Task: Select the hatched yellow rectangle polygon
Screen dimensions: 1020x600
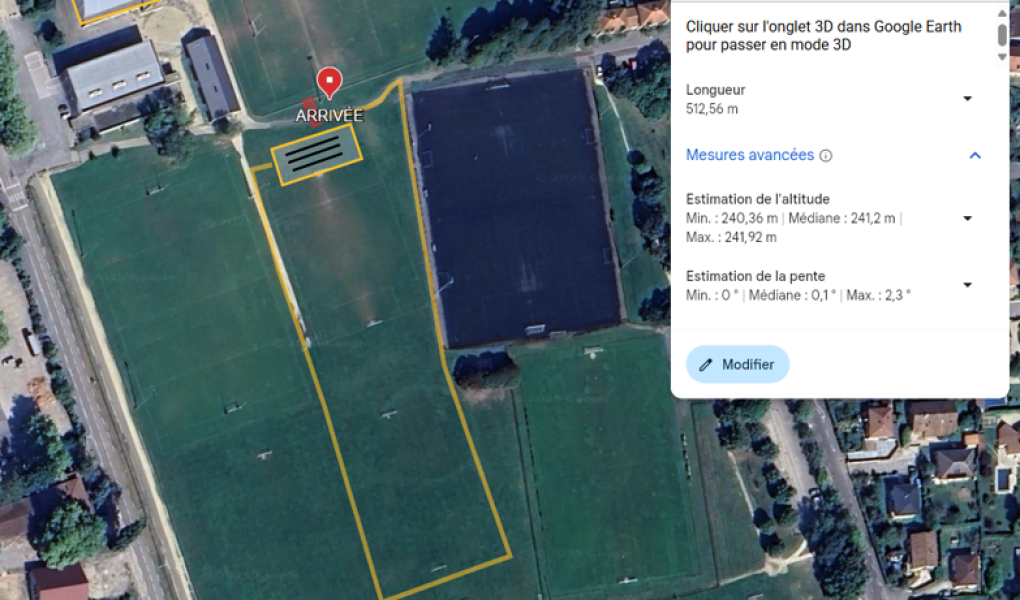Action: click(x=317, y=154)
